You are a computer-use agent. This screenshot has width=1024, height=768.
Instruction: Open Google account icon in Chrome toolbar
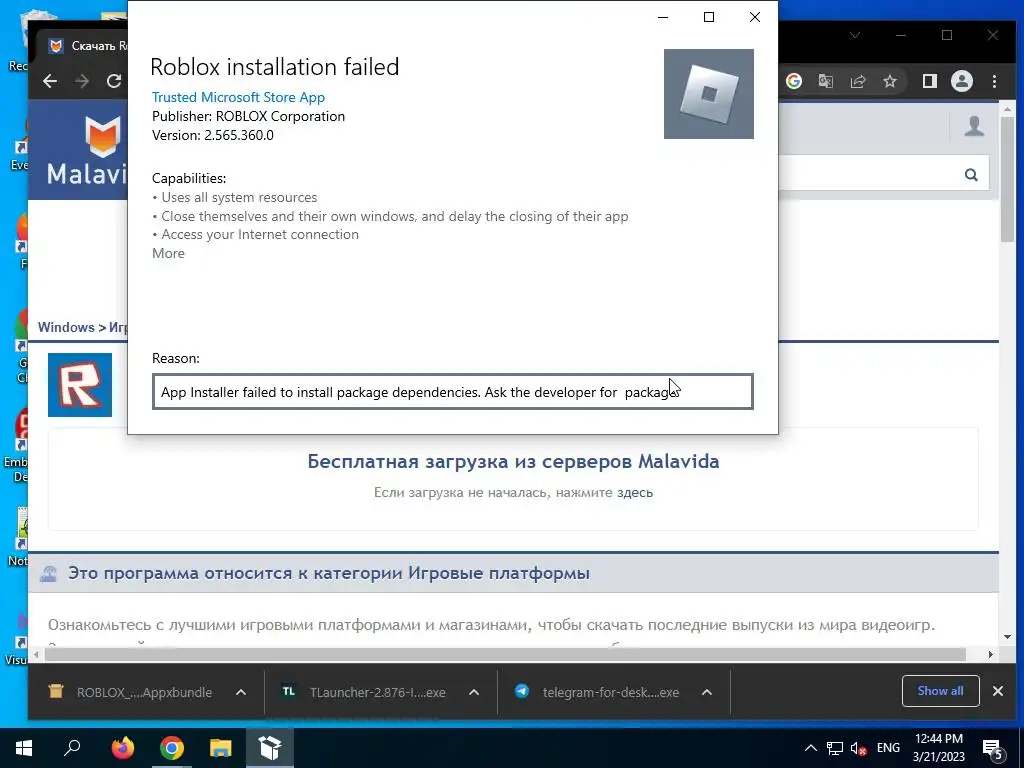click(x=794, y=81)
